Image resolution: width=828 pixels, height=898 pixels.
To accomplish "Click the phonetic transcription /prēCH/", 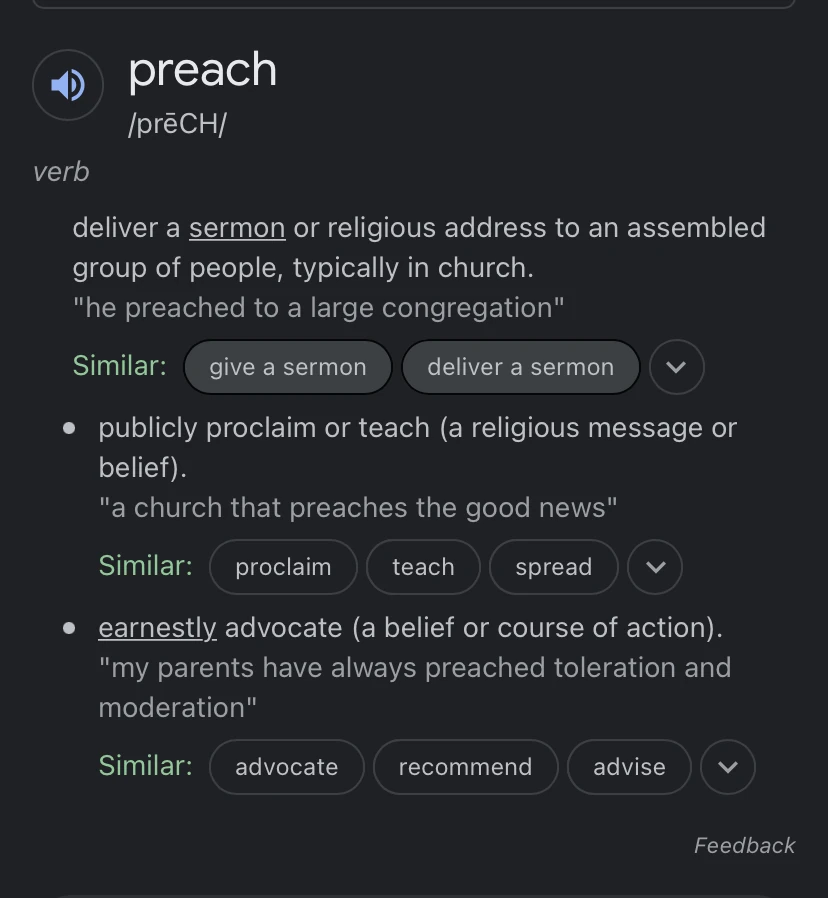I will [x=177, y=124].
